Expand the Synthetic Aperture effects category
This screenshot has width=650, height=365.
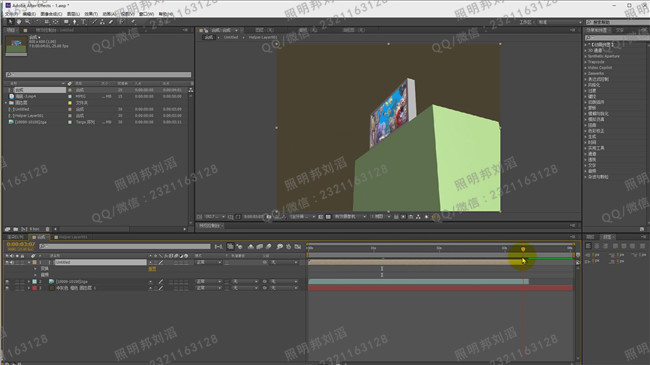pyautogui.click(x=585, y=56)
